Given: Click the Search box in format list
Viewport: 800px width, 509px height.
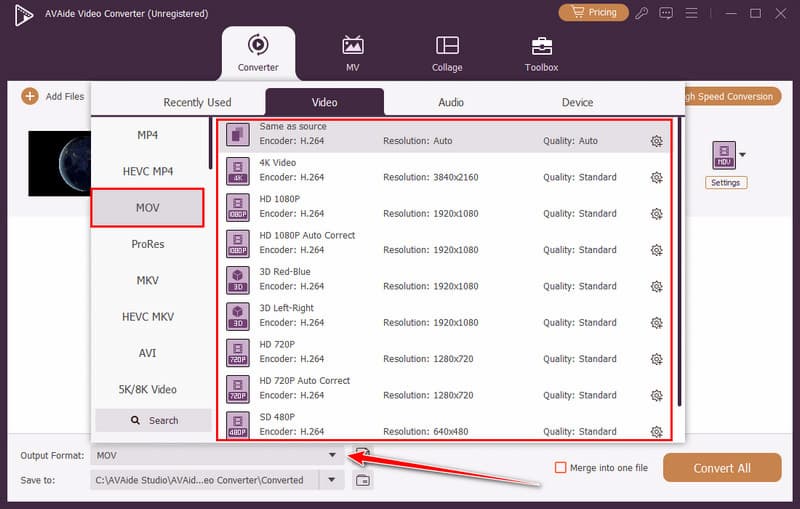Looking at the screenshot, I should tap(153, 420).
